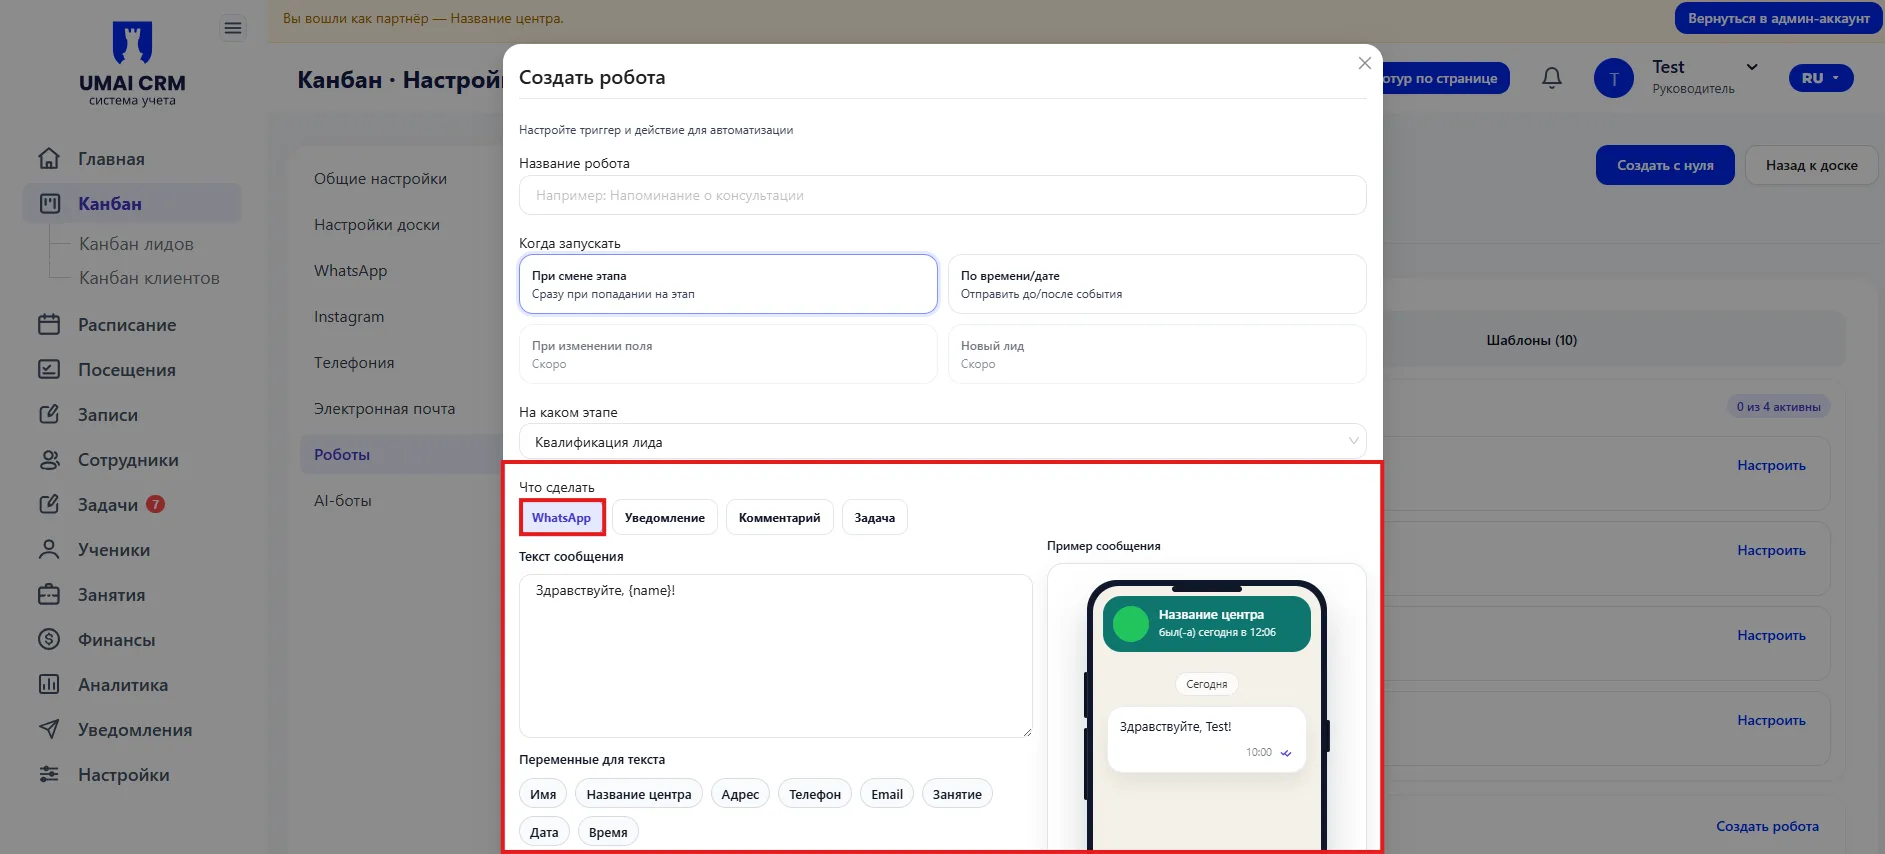
Task: Click Создать робота link at bottom right
Action: pyautogui.click(x=1767, y=826)
